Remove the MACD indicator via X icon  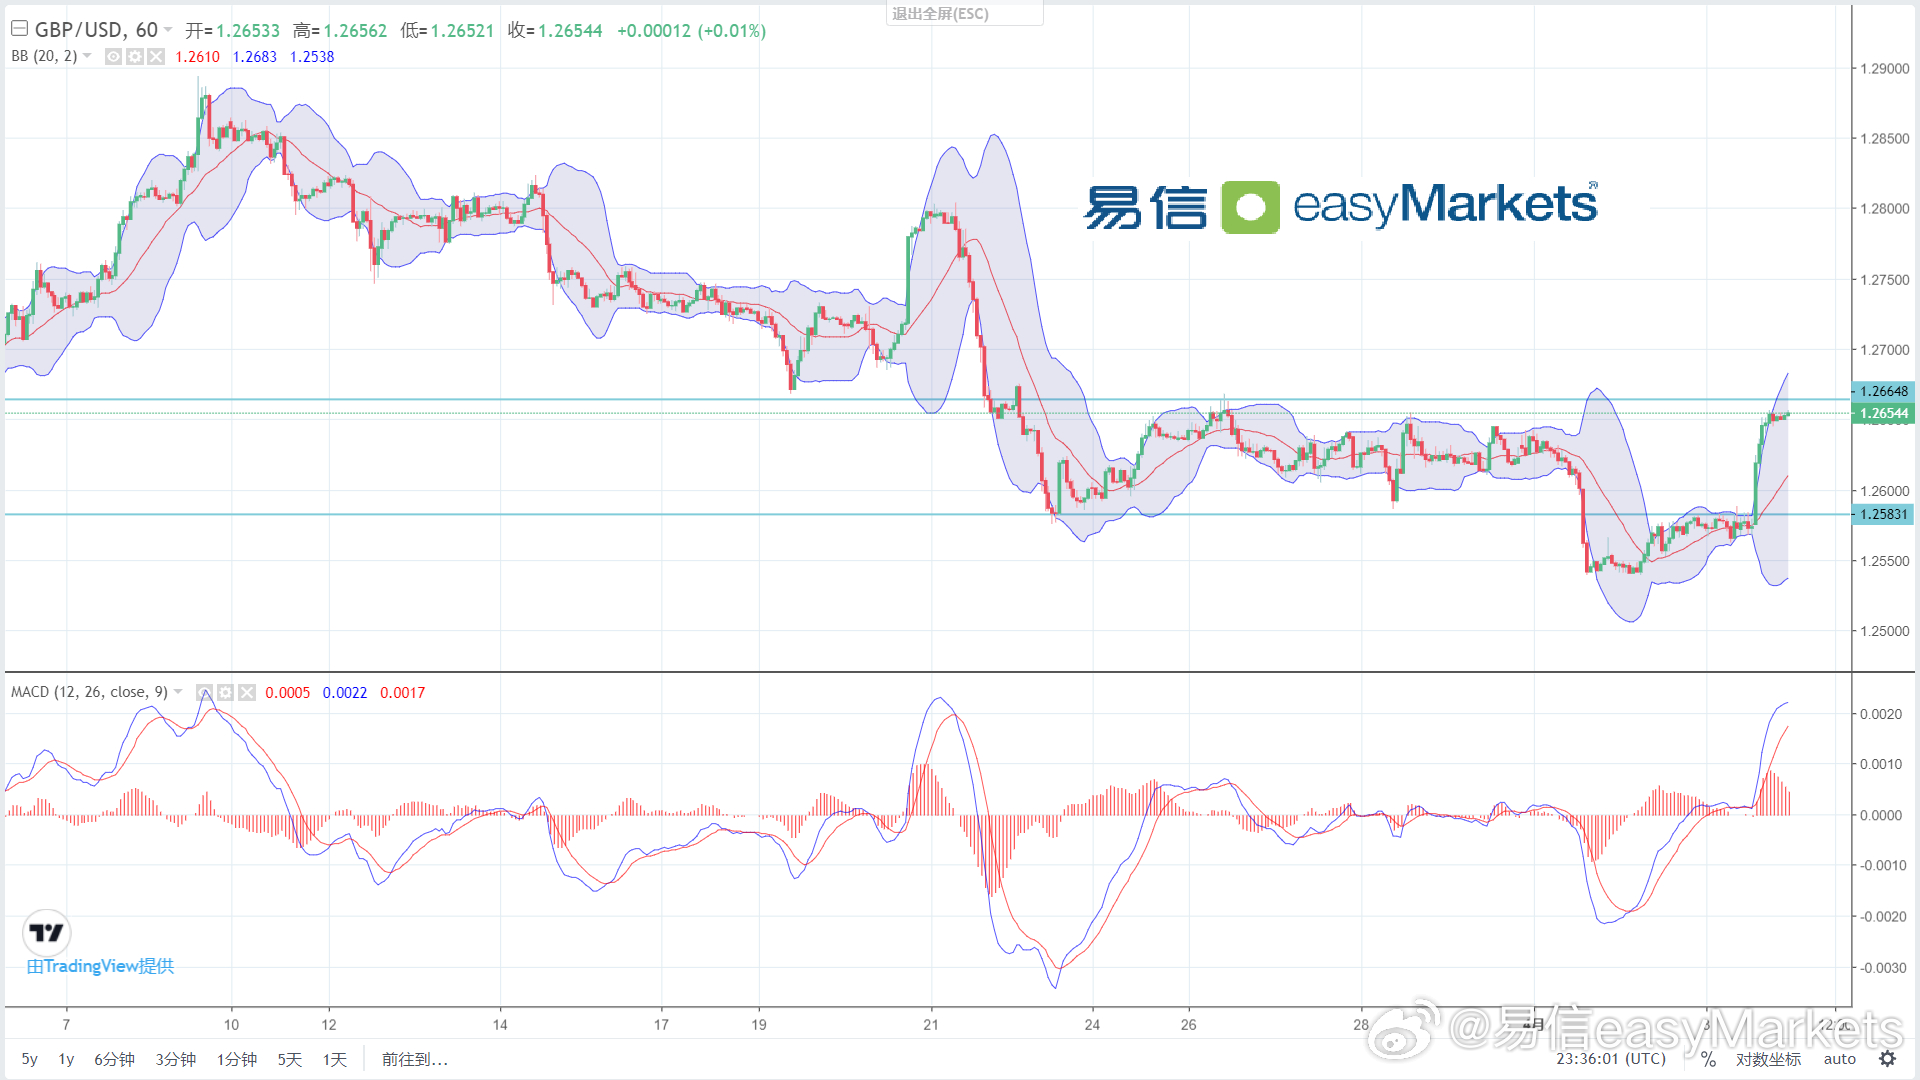point(245,692)
